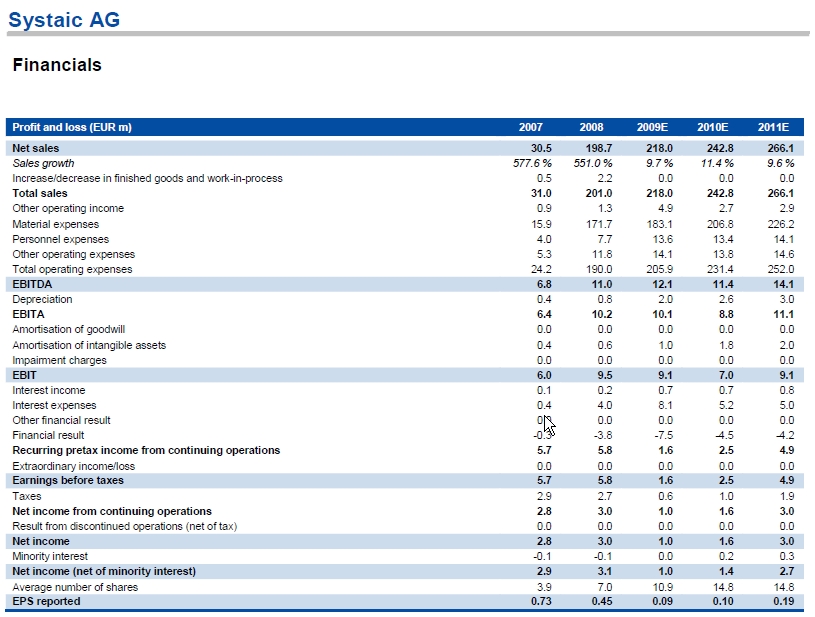Select the 2009E column header
This screenshot has height=617, width=815.
point(652,127)
